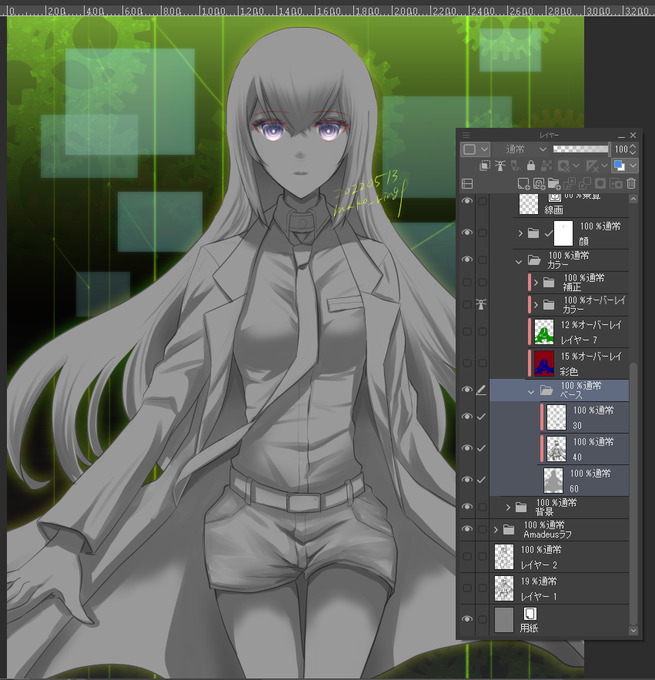Screen dimensions: 655x680
Task: Click the 顔 folder icon
Action: point(534,233)
